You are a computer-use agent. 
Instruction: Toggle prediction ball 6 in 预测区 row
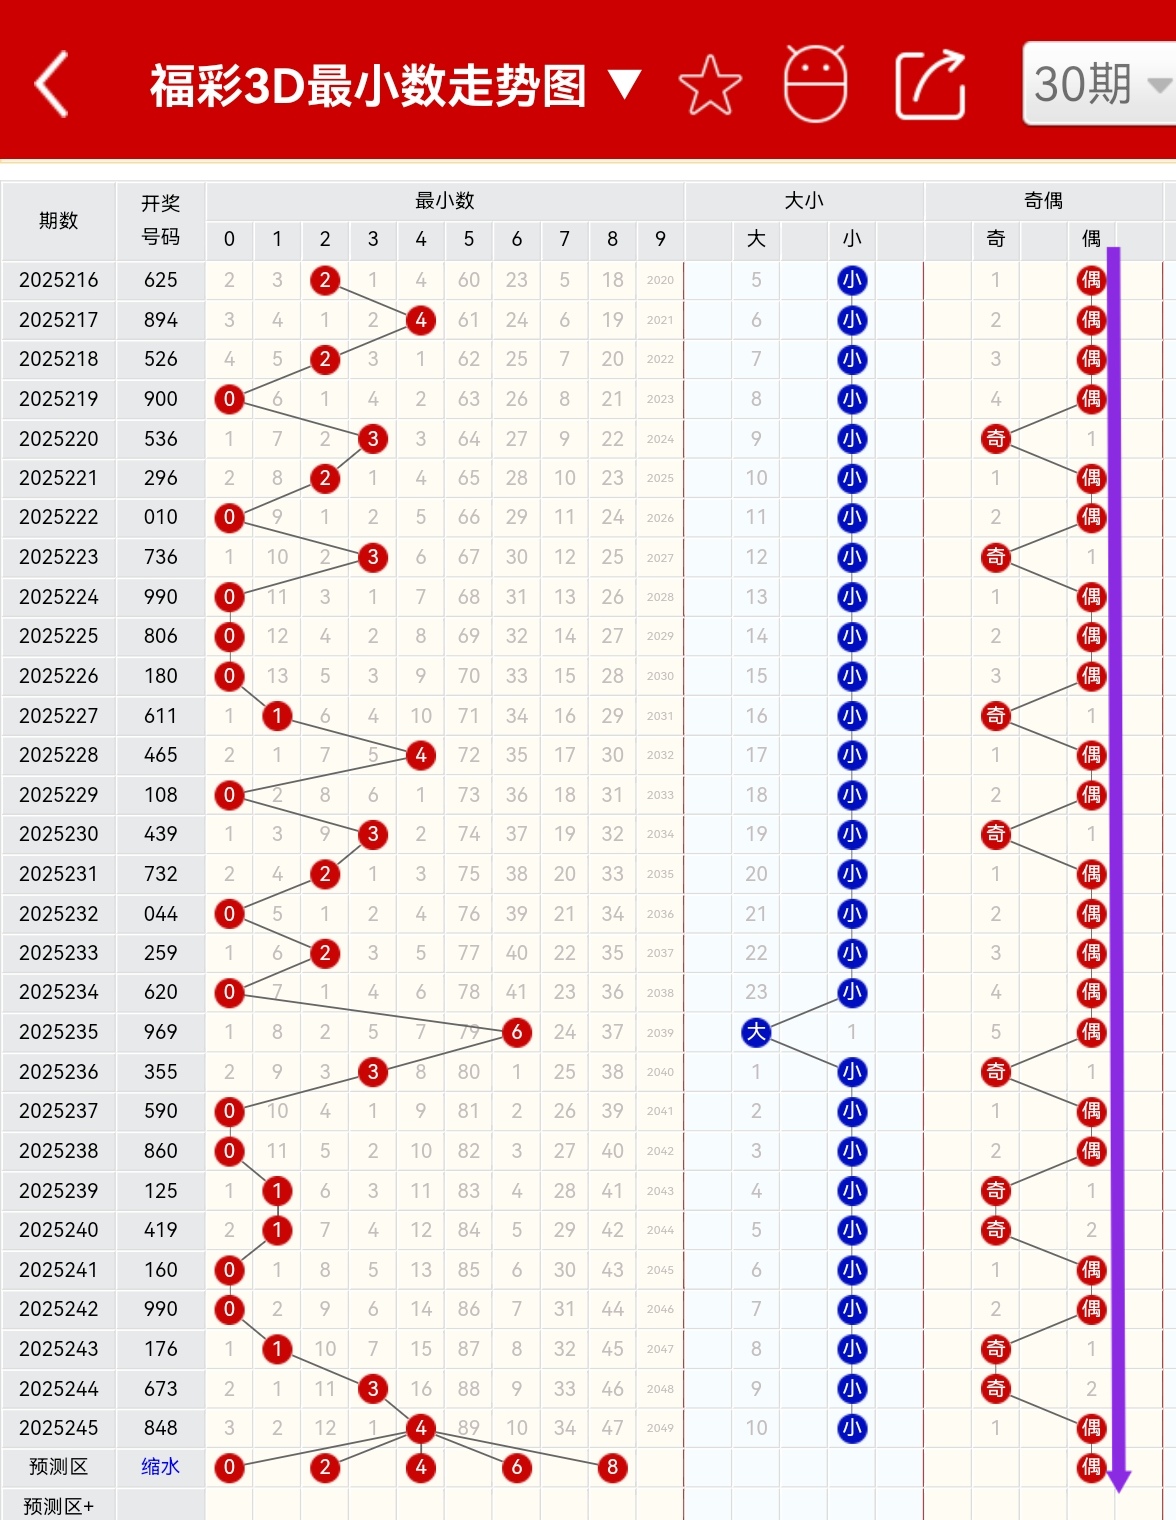(517, 1467)
